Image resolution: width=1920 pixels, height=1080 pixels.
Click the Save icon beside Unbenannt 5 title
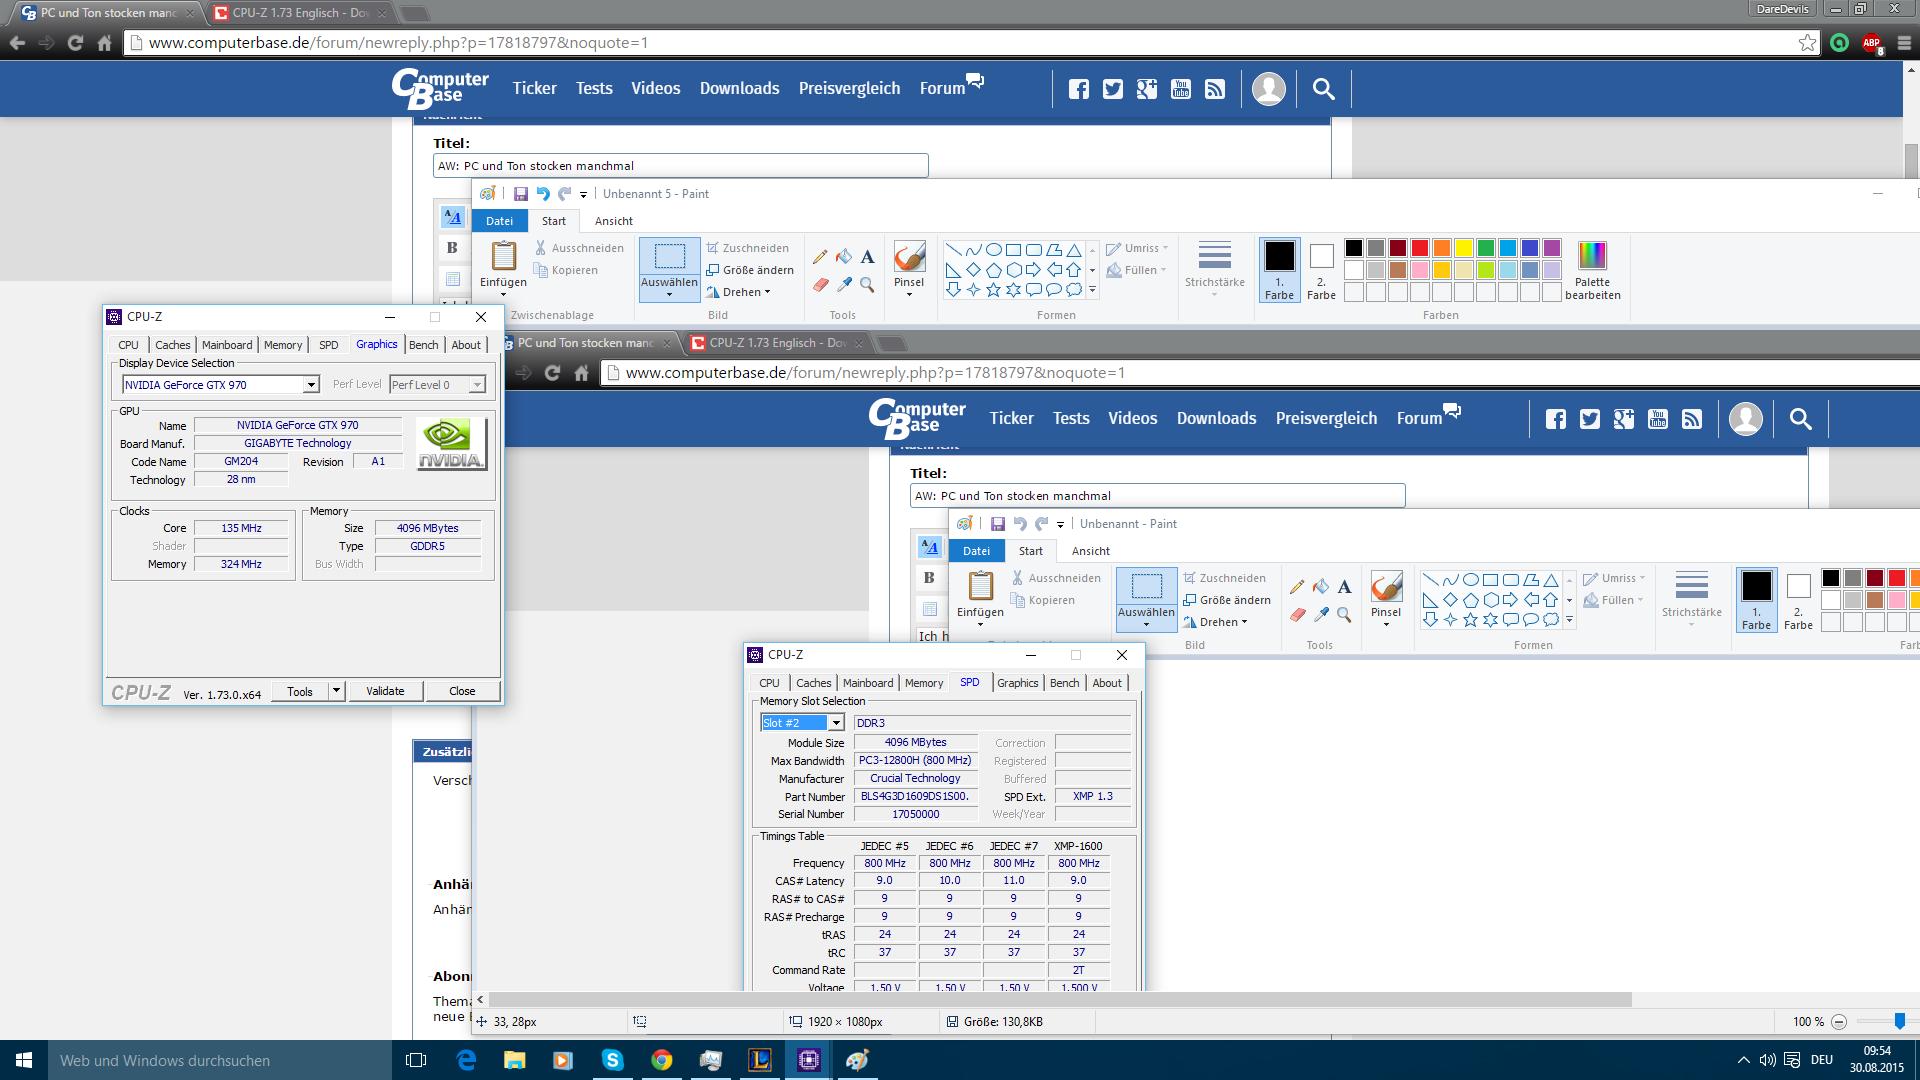[521, 194]
